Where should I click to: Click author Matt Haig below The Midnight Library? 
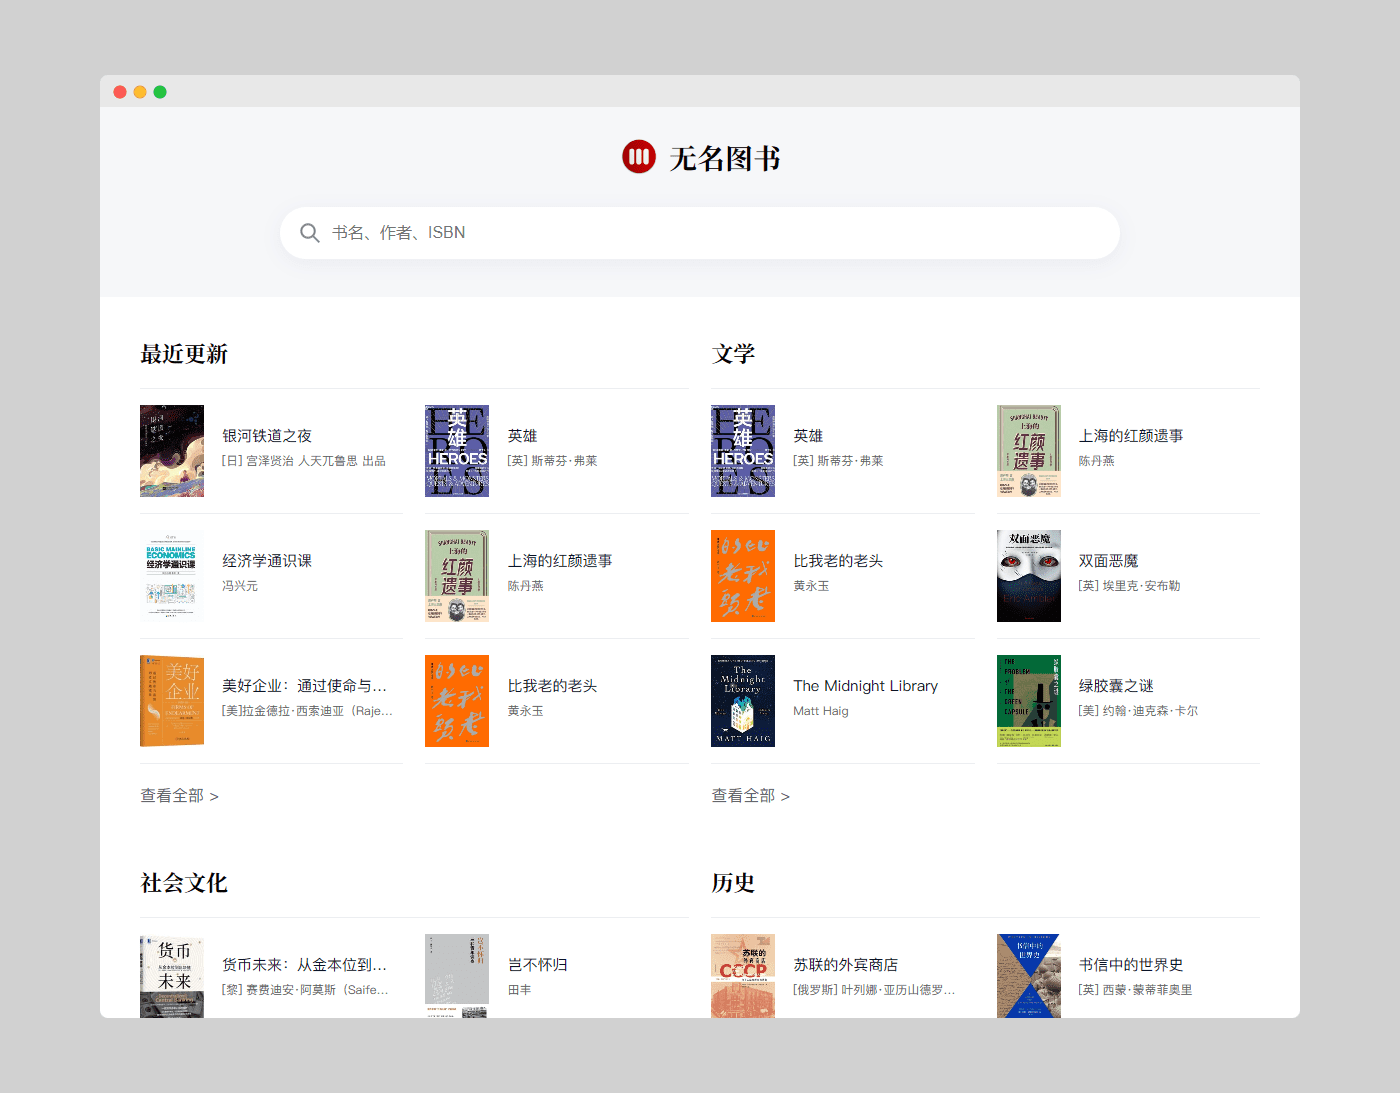(x=820, y=710)
